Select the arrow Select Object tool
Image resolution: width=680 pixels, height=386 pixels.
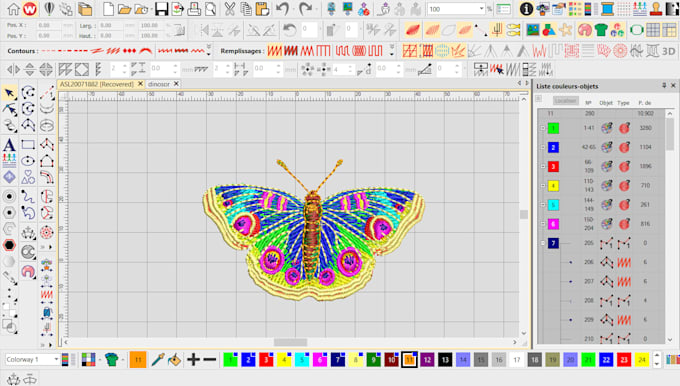click(x=9, y=93)
